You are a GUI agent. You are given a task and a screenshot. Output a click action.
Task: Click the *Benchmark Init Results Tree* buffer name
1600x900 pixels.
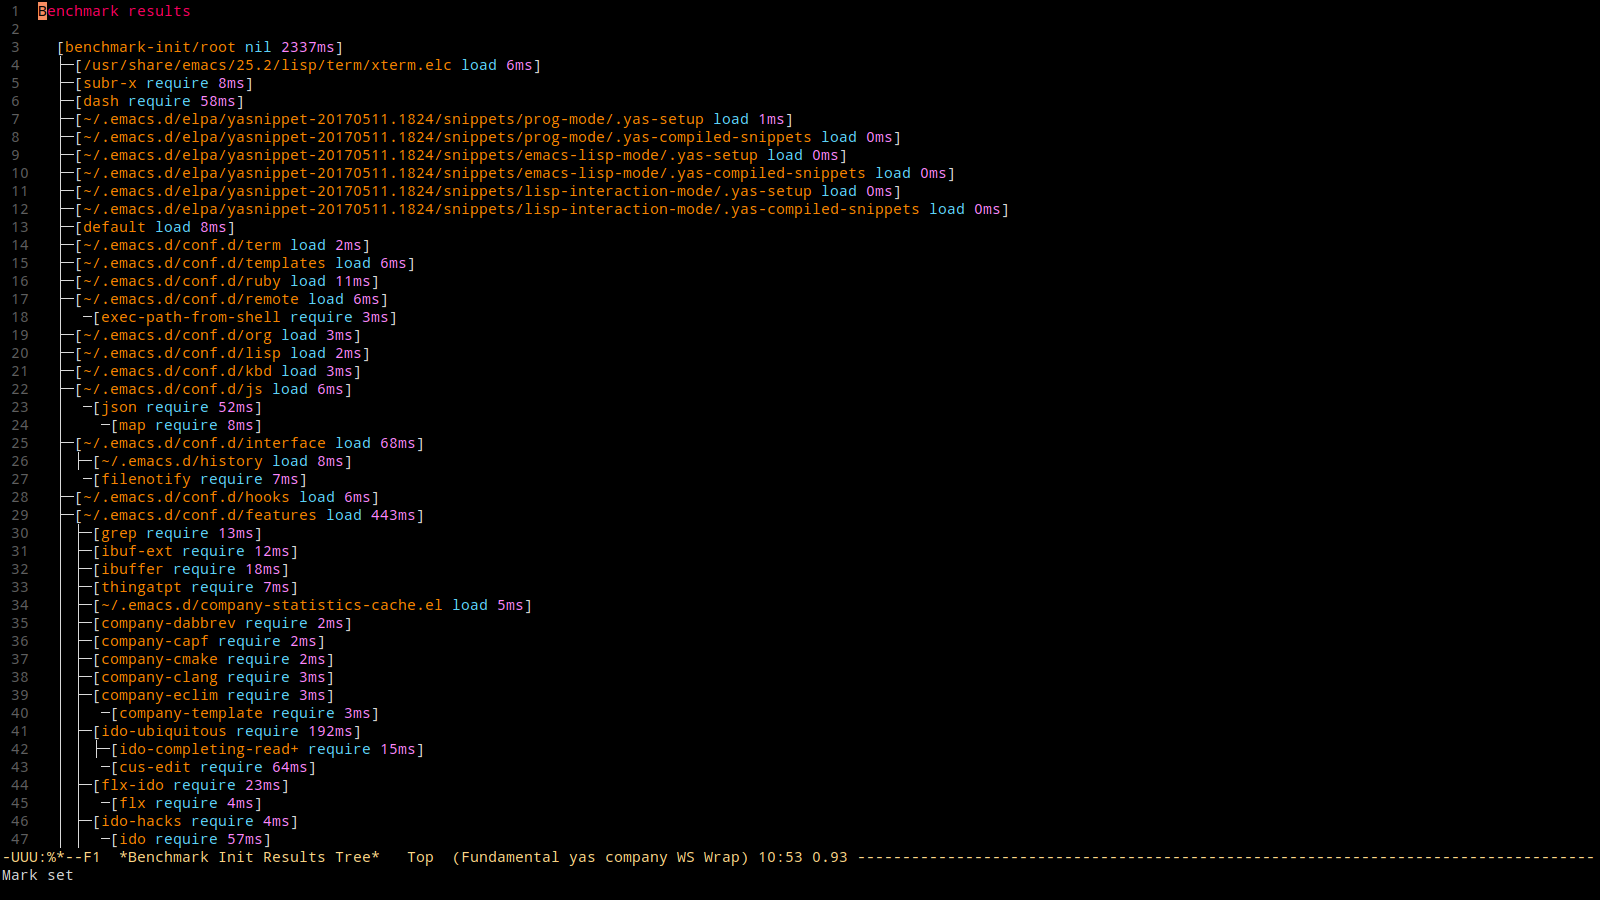[x=249, y=857]
